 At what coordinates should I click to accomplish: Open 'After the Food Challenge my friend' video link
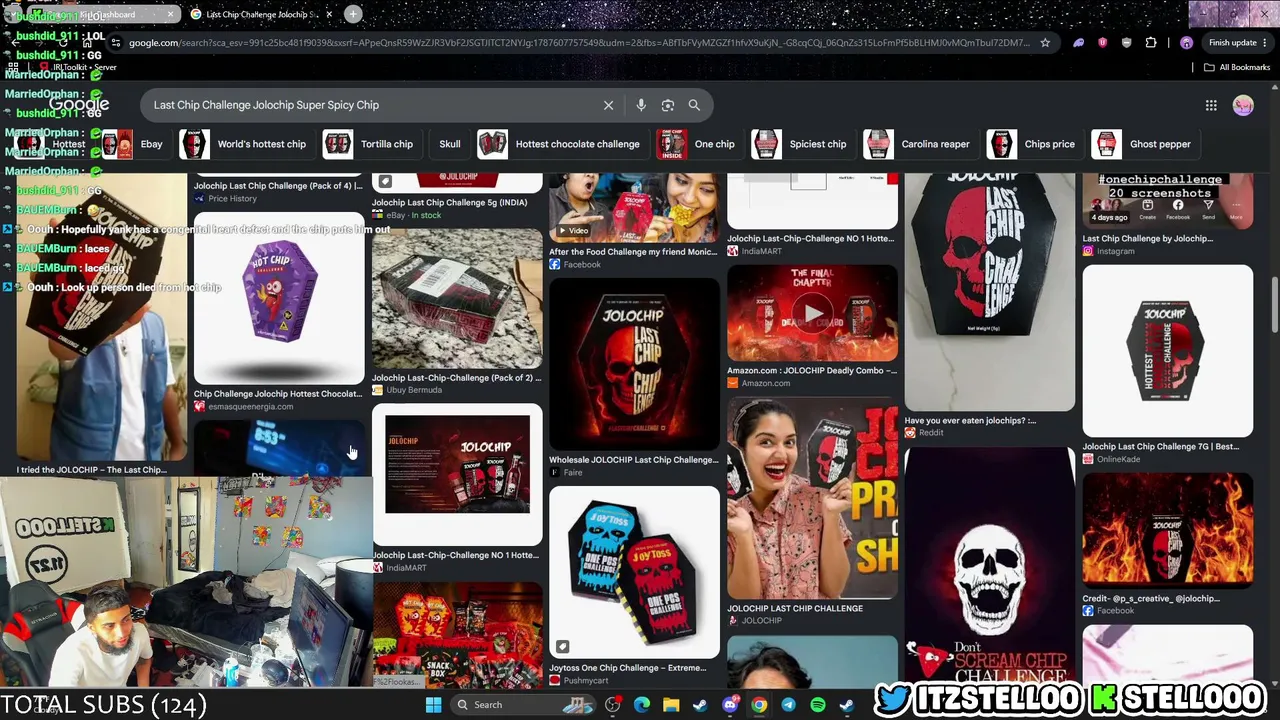coord(633,252)
